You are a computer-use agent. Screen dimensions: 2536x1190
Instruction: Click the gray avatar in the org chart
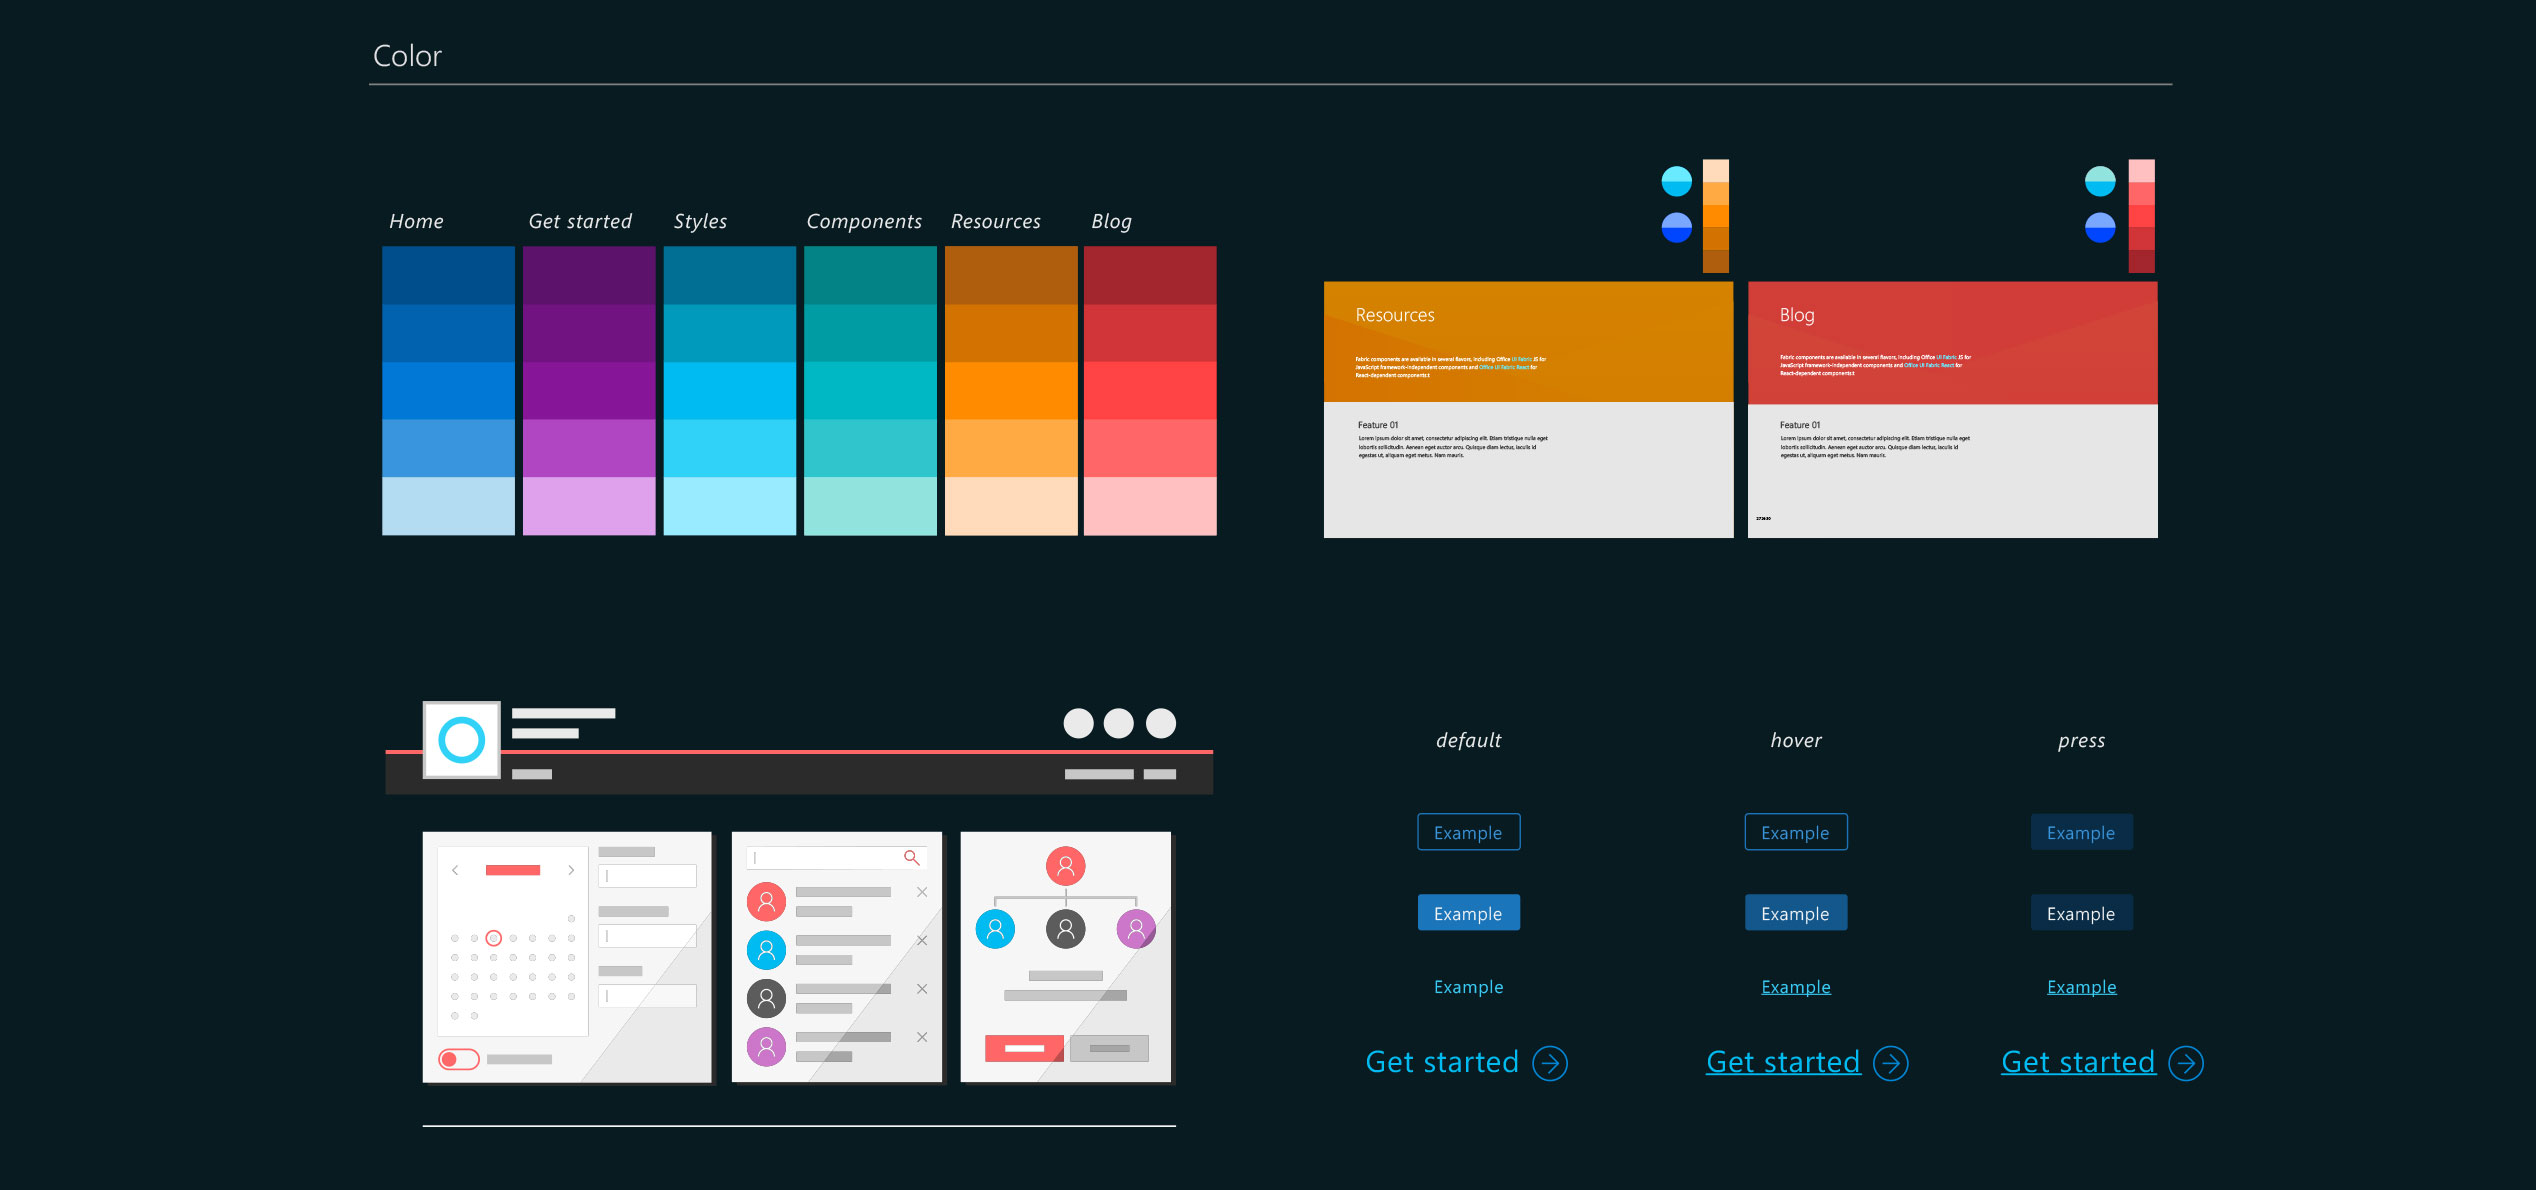tap(1065, 929)
